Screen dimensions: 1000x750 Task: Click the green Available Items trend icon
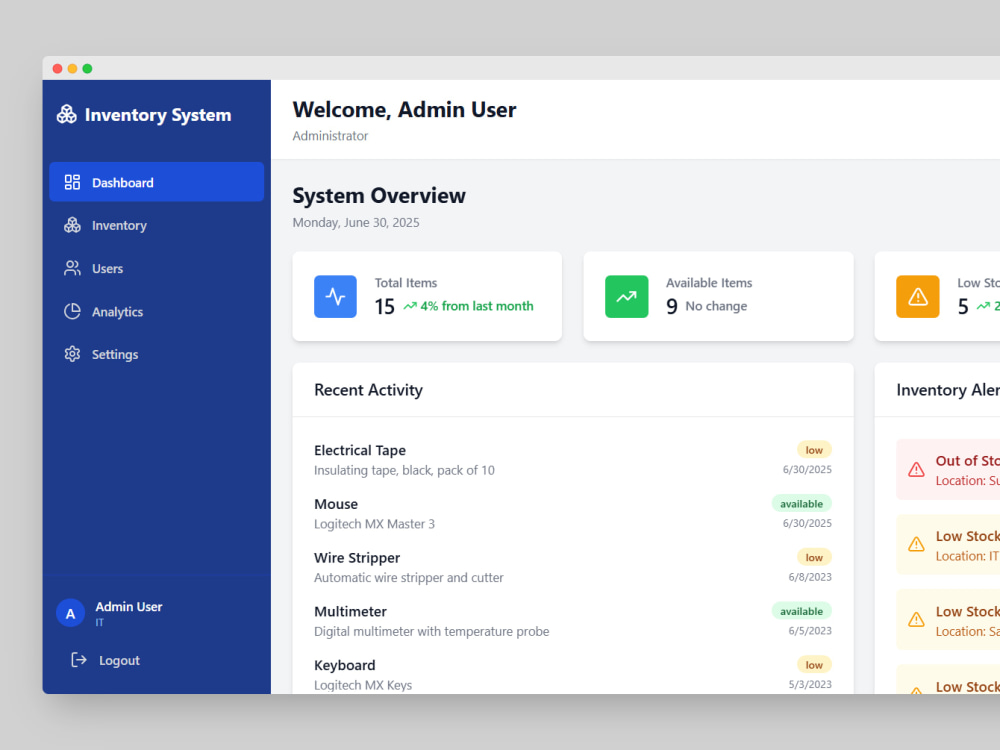[x=626, y=297]
